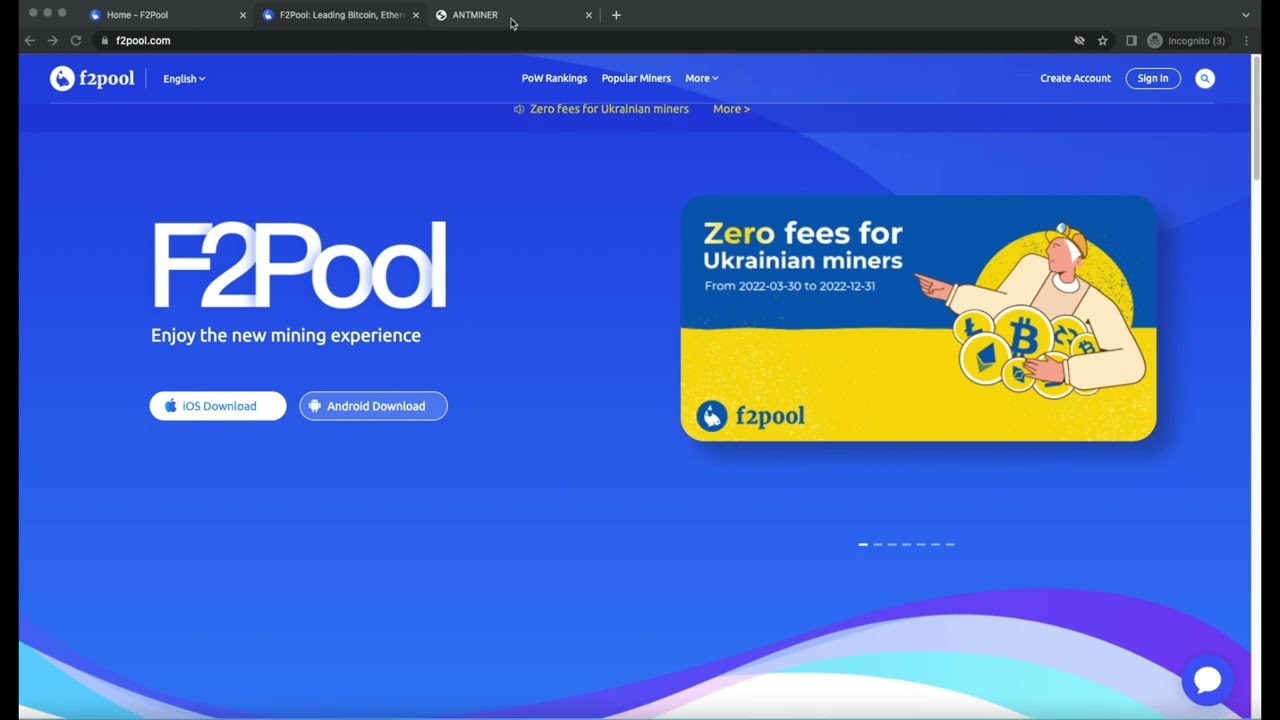Close the Home - F2Pool tab
The image size is (1280, 720).
pyautogui.click(x=242, y=15)
